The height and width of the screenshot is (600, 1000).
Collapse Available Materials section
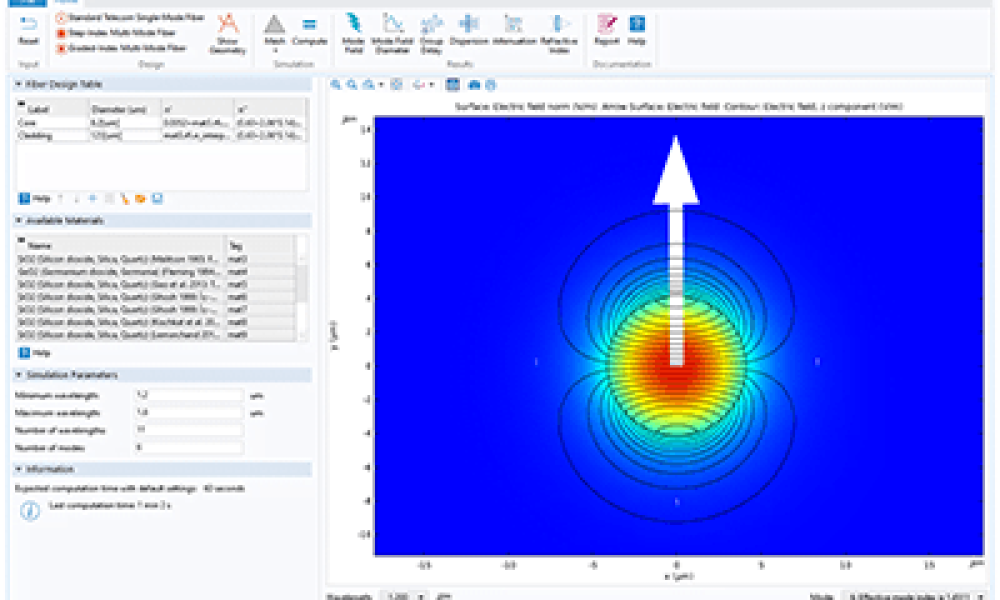click(18, 221)
